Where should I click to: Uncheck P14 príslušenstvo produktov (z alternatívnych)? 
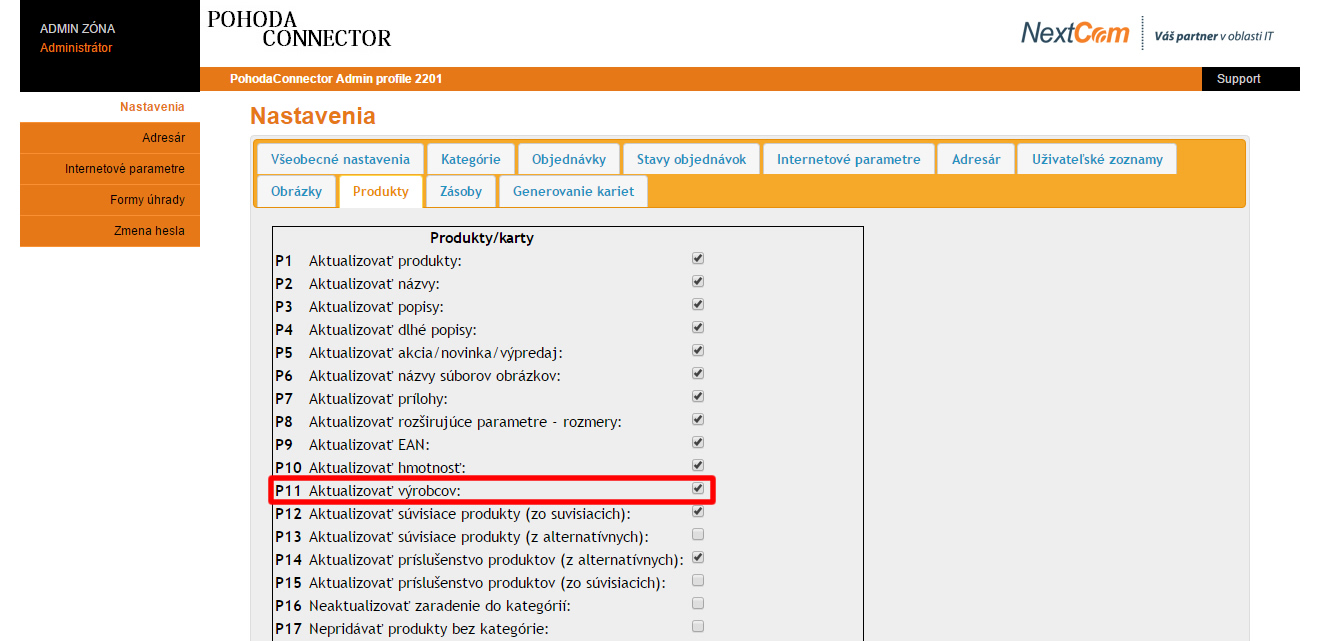pos(698,557)
